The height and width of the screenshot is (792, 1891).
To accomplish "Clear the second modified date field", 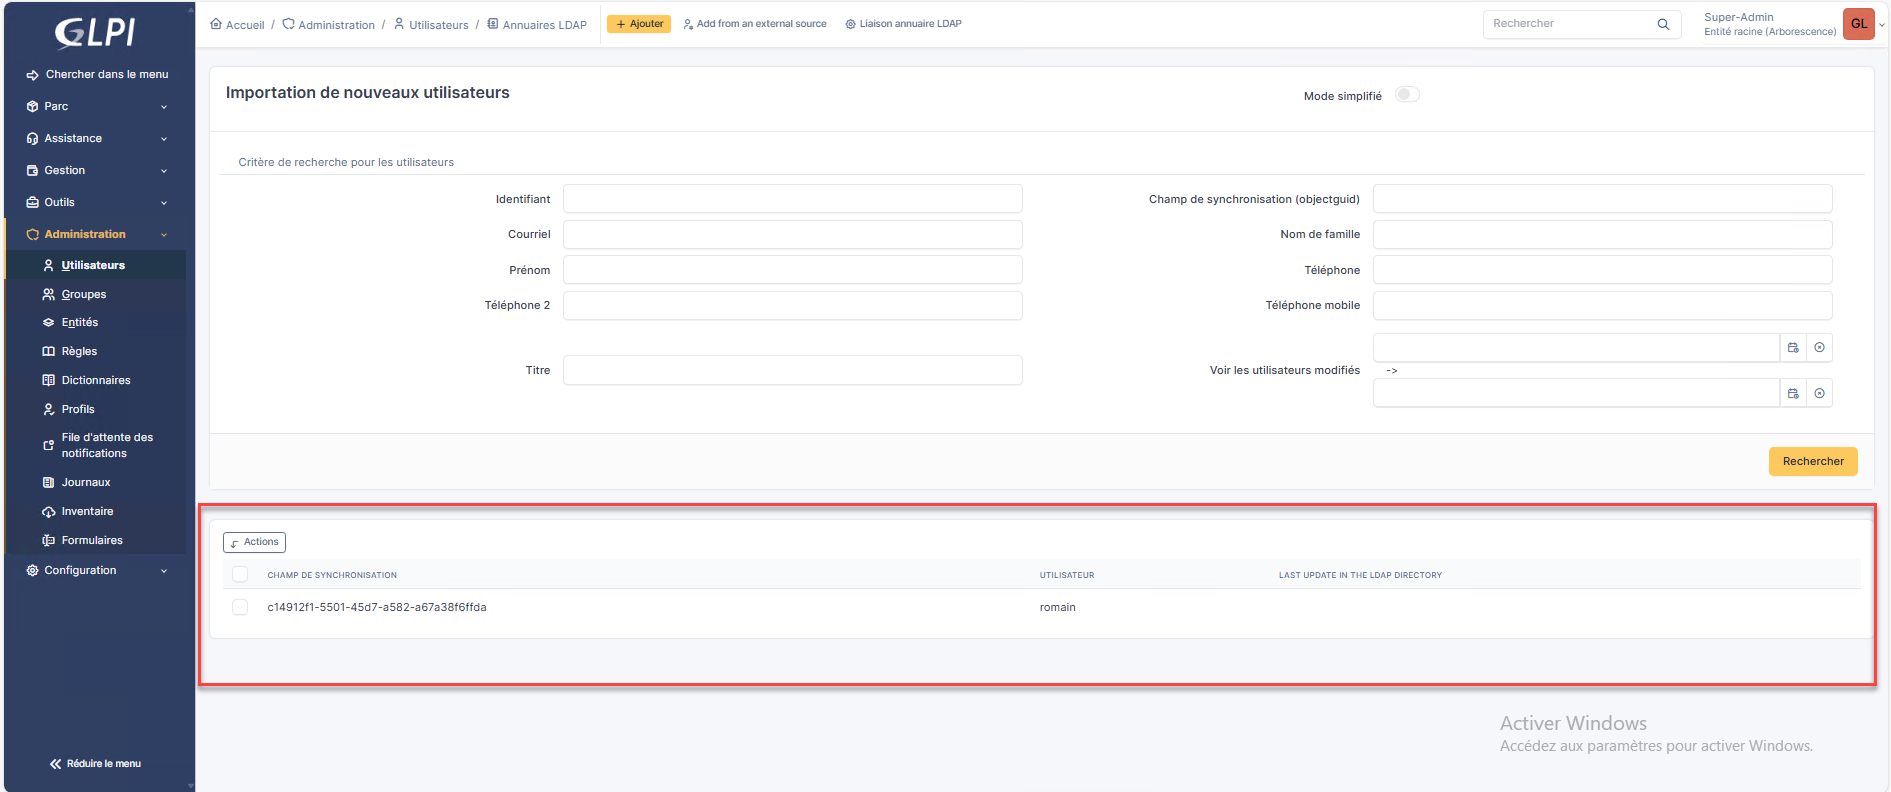I will [x=1819, y=394].
